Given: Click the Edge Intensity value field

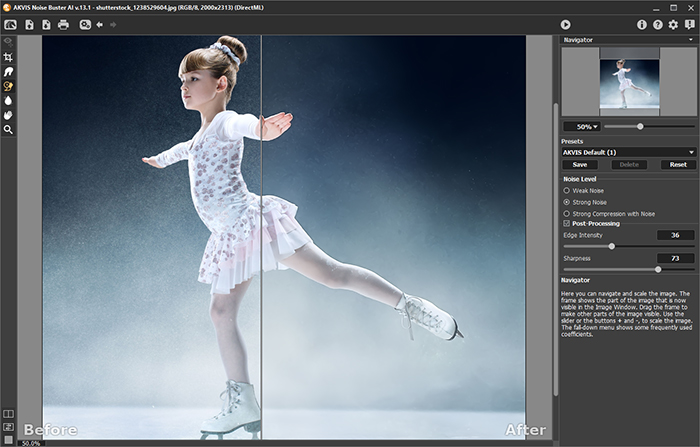Looking at the screenshot, I should click(675, 235).
